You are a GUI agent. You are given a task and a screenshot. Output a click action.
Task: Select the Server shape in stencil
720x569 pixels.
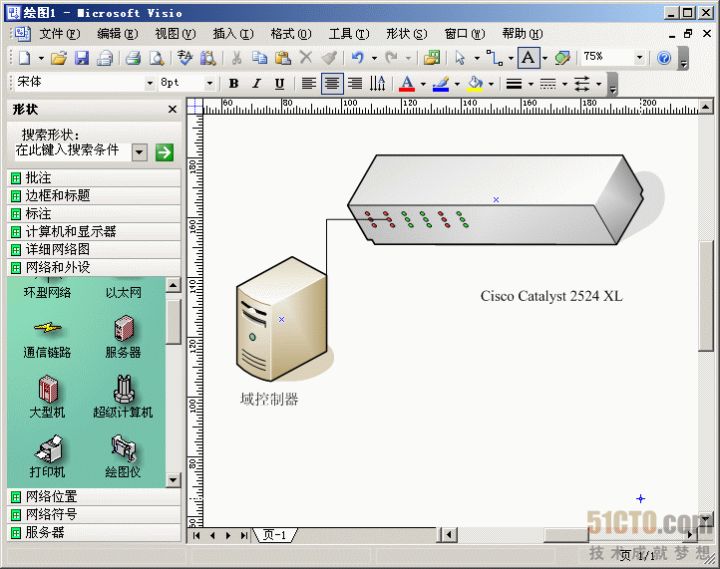click(x=123, y=337)
